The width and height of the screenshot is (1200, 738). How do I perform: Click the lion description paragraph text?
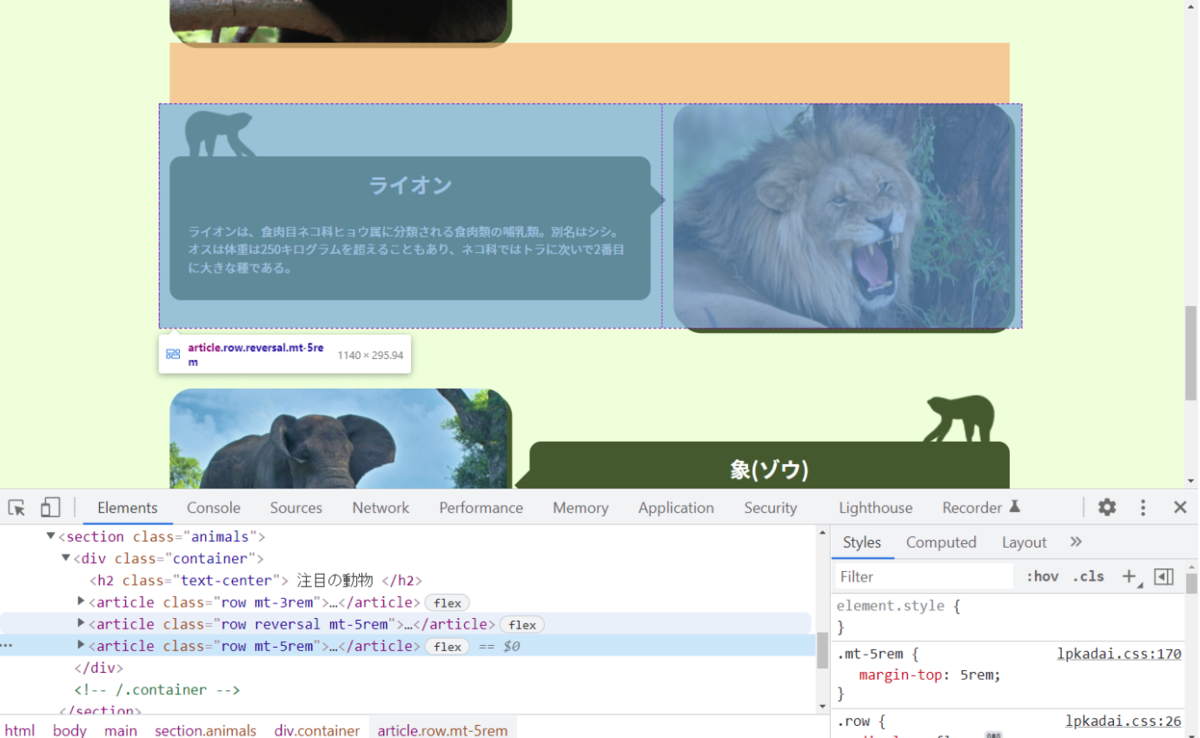407,249
